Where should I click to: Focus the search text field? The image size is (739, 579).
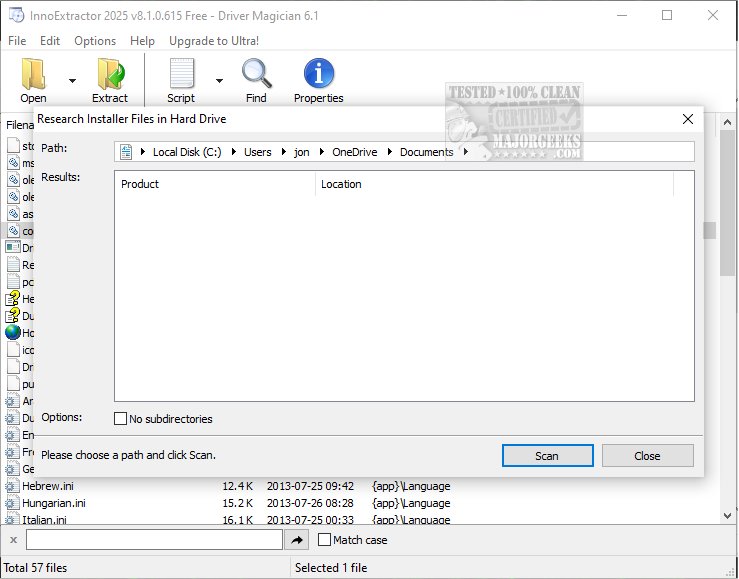click(154, 539)
